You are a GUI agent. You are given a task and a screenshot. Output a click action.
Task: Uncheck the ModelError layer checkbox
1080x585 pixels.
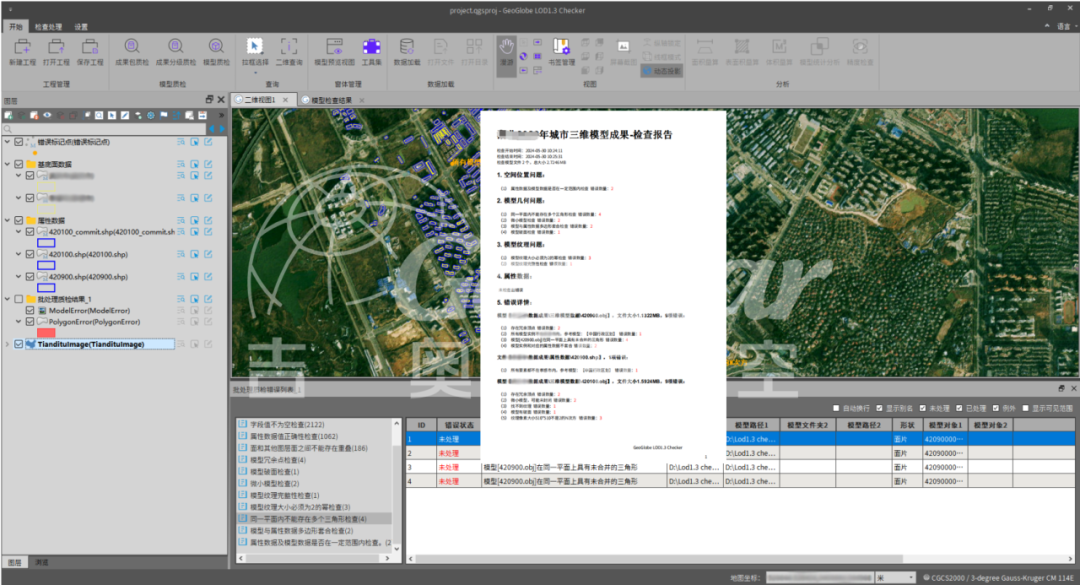point(30,311)
